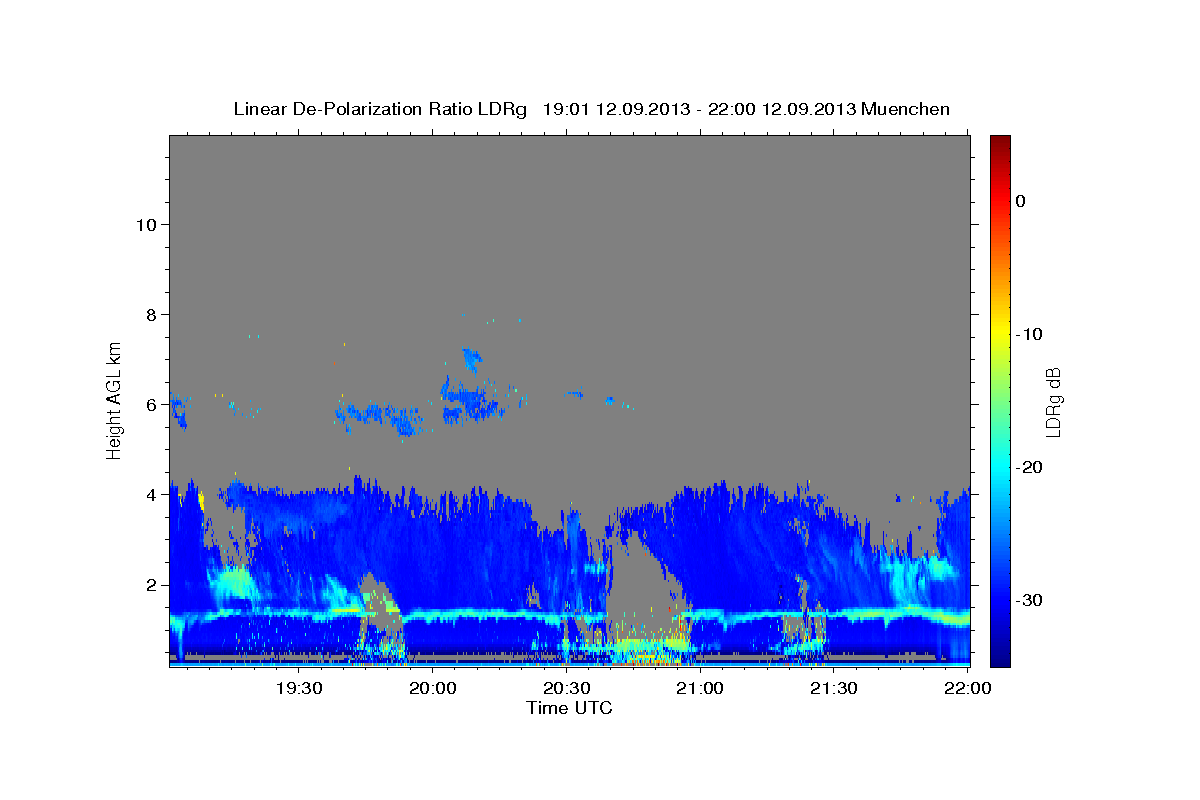This screenshot has height=800, width=1200.
Task: Click the 20:30 time tick label
Action: click(566, 688)
